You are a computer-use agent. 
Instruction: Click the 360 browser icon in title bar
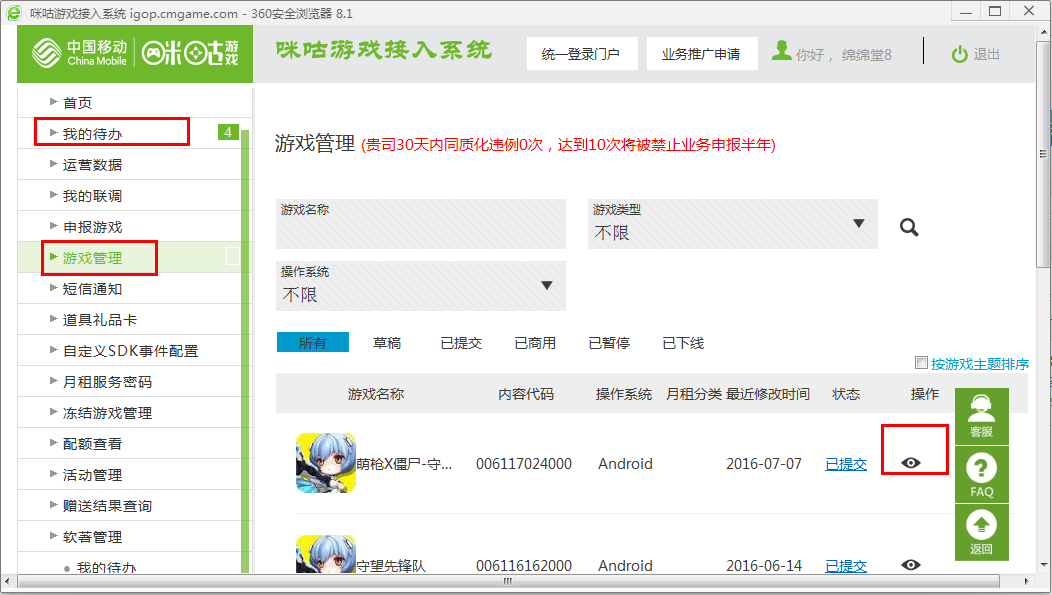[13, 13]
